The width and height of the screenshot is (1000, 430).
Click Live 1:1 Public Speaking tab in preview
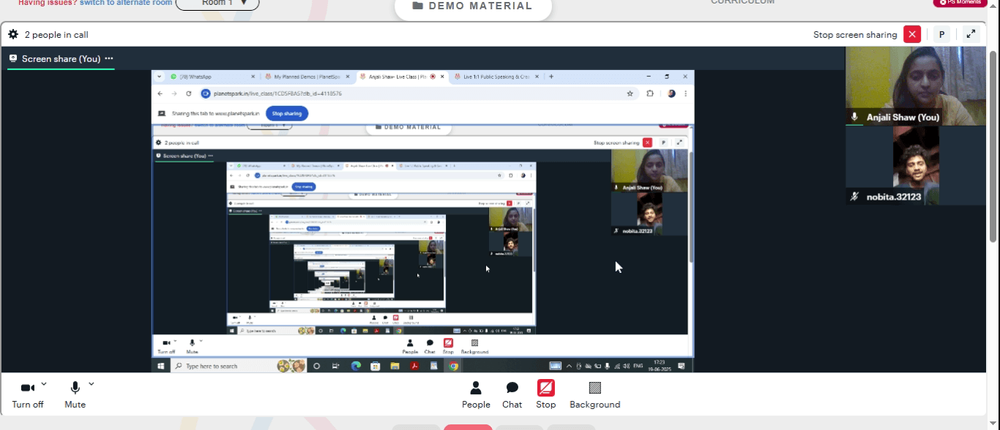[x=496, y=77]
